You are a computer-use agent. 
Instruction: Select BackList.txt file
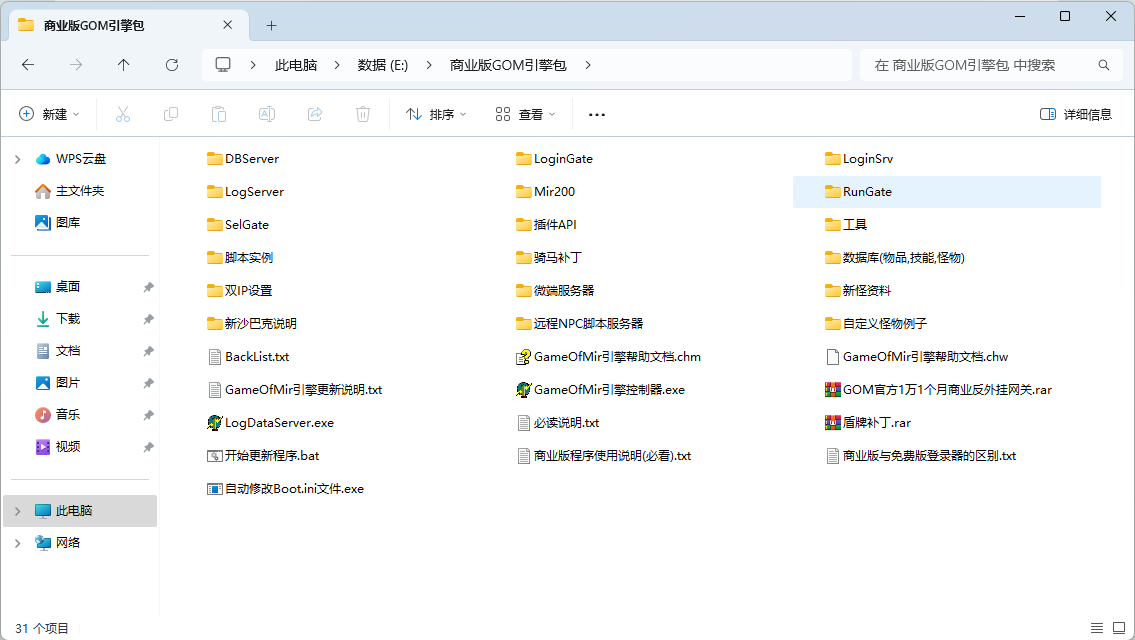248,357
